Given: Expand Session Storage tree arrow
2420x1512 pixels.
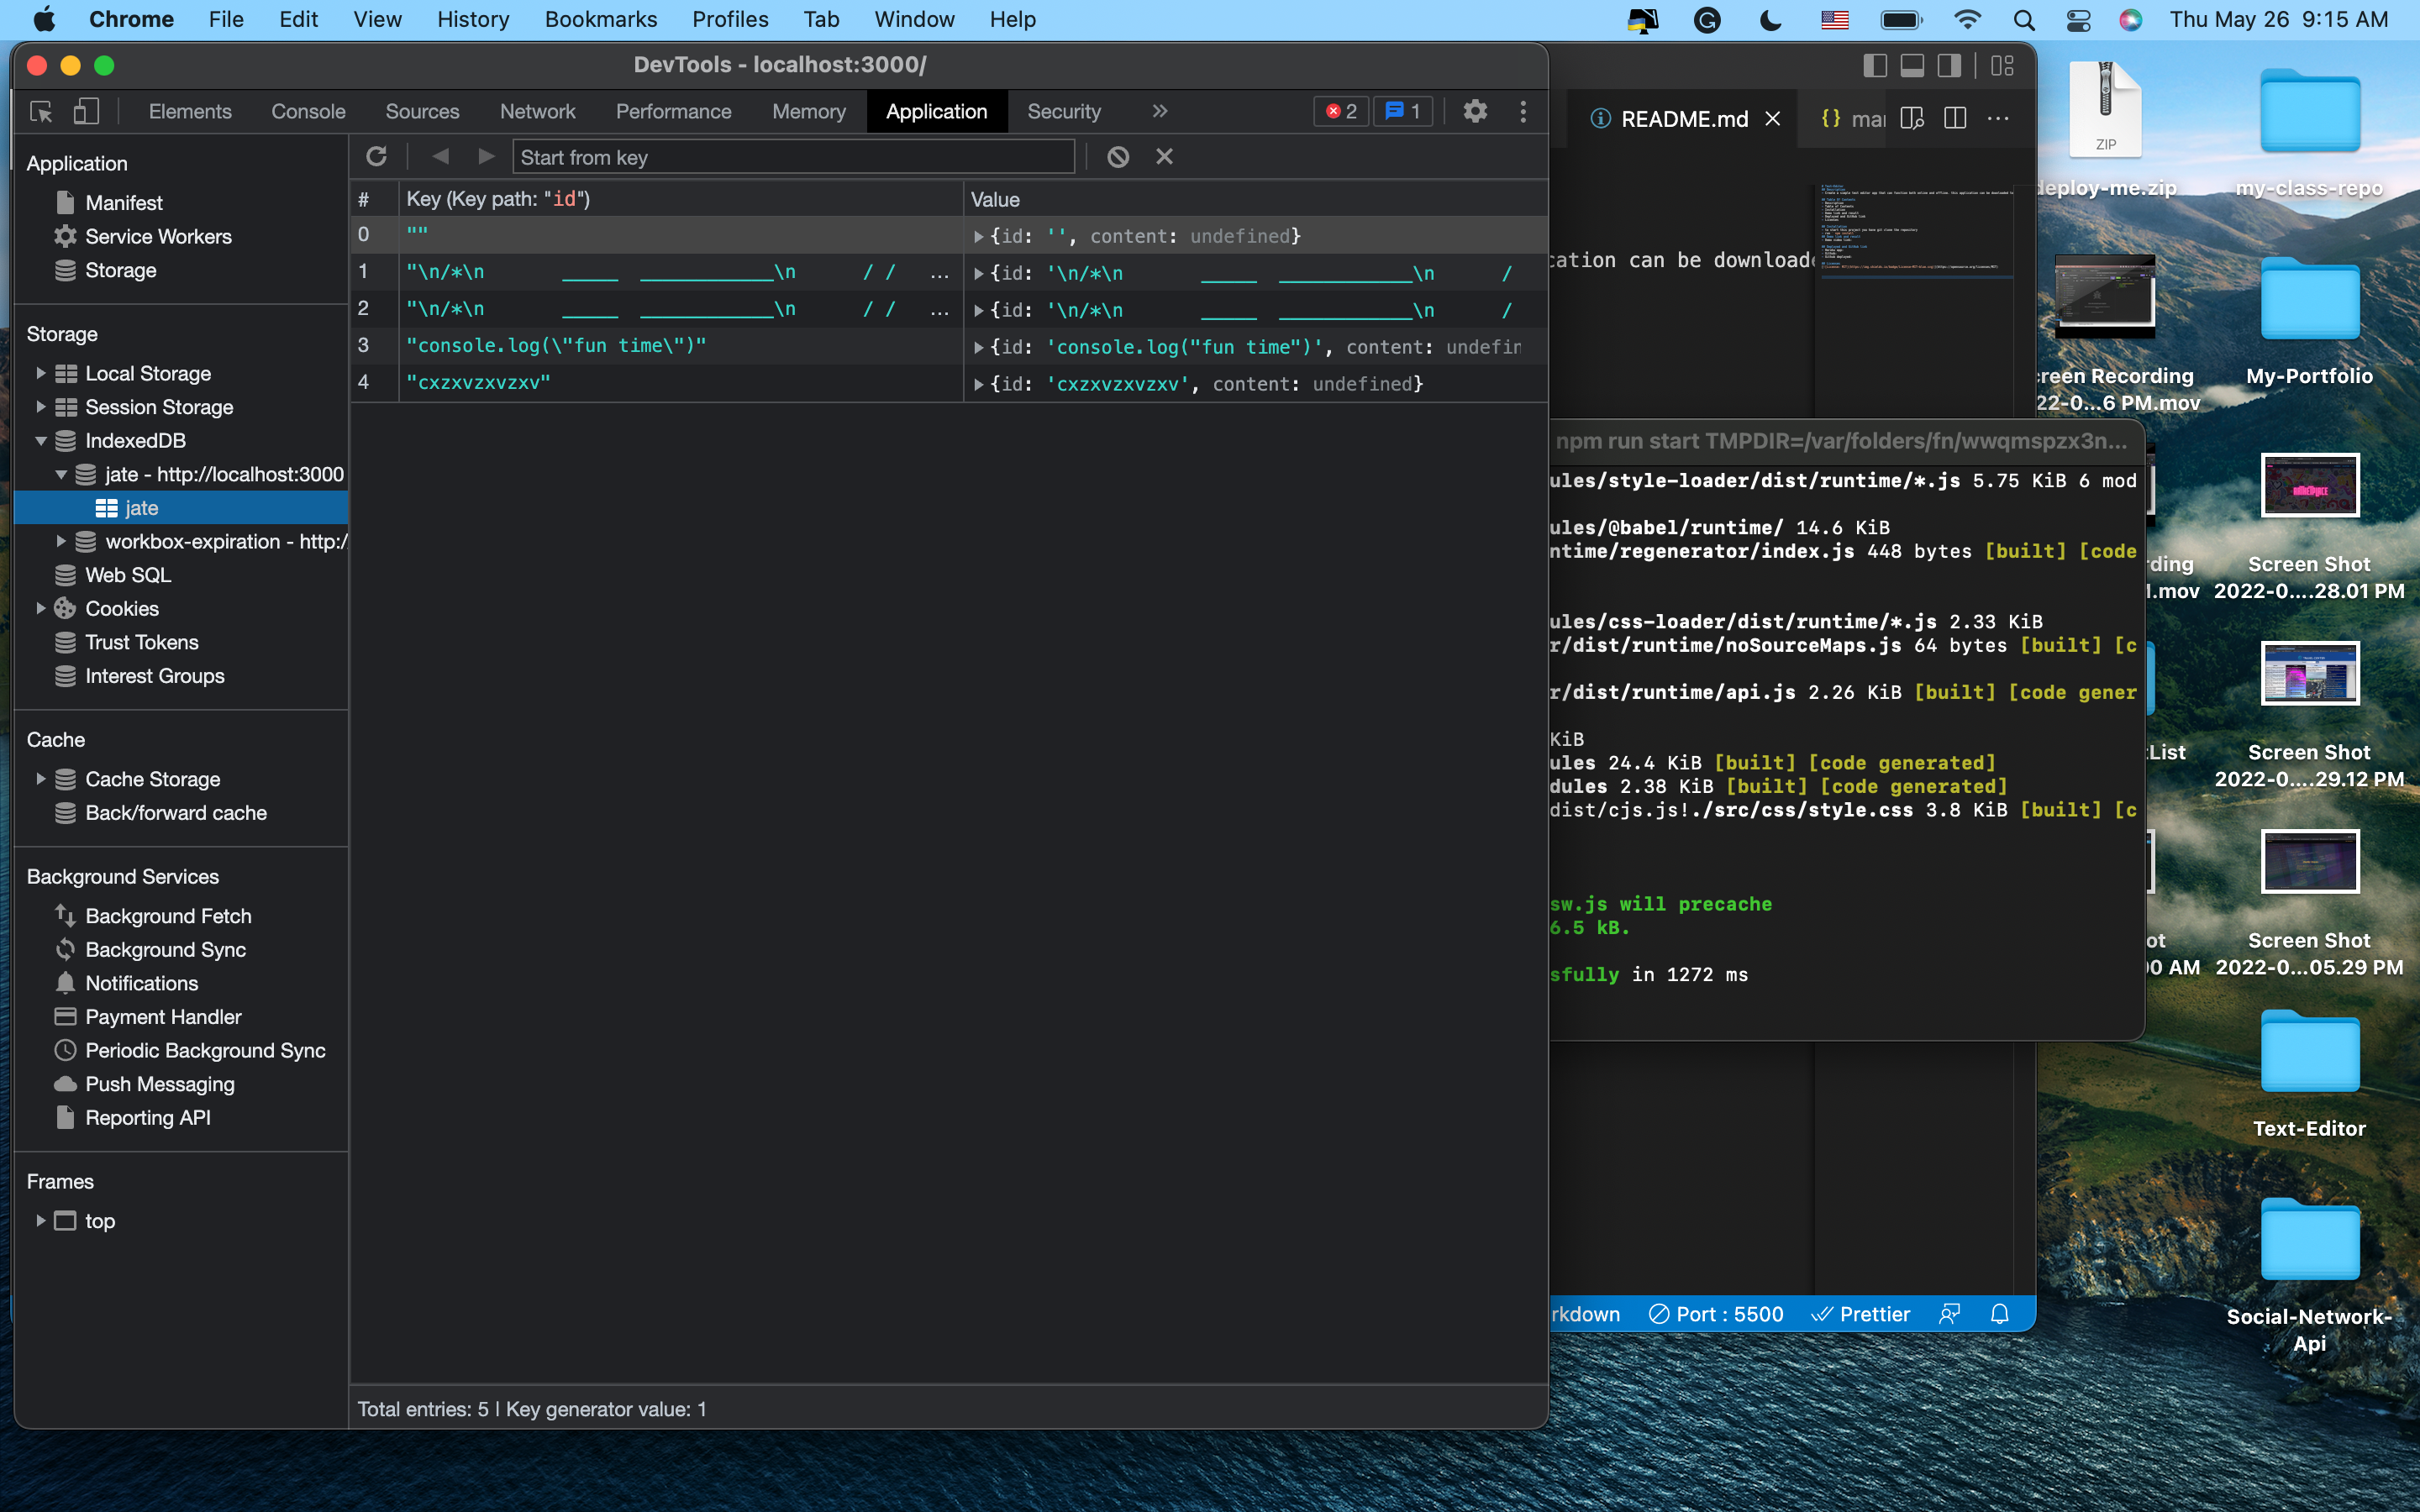Looking at the screenshot, I should (40, 407).
